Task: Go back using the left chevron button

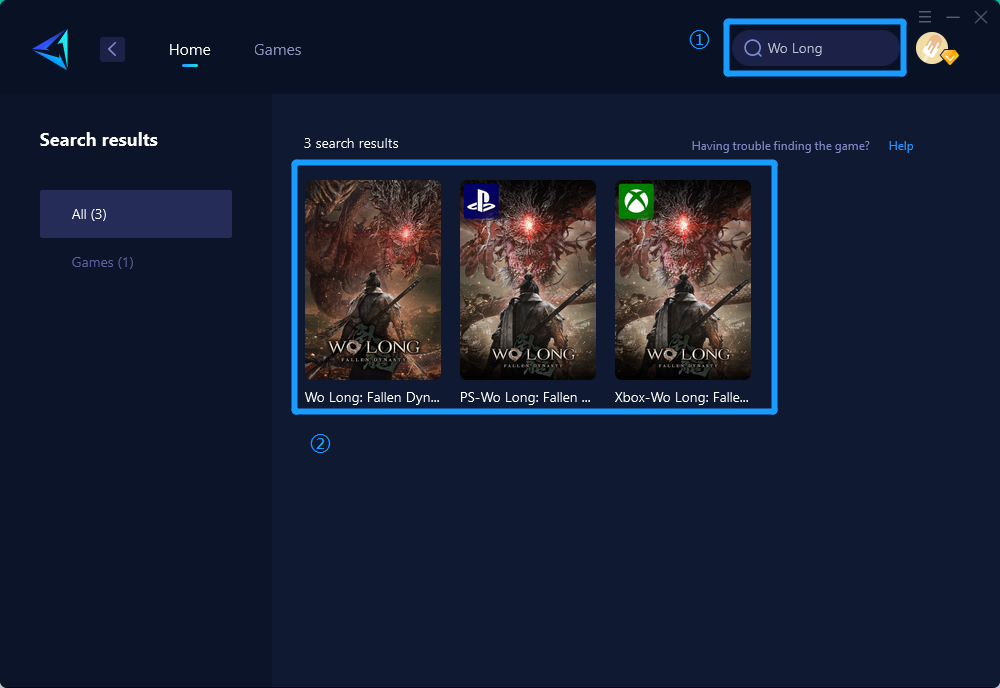Action: pyautogui.click(x=112, y=49)
